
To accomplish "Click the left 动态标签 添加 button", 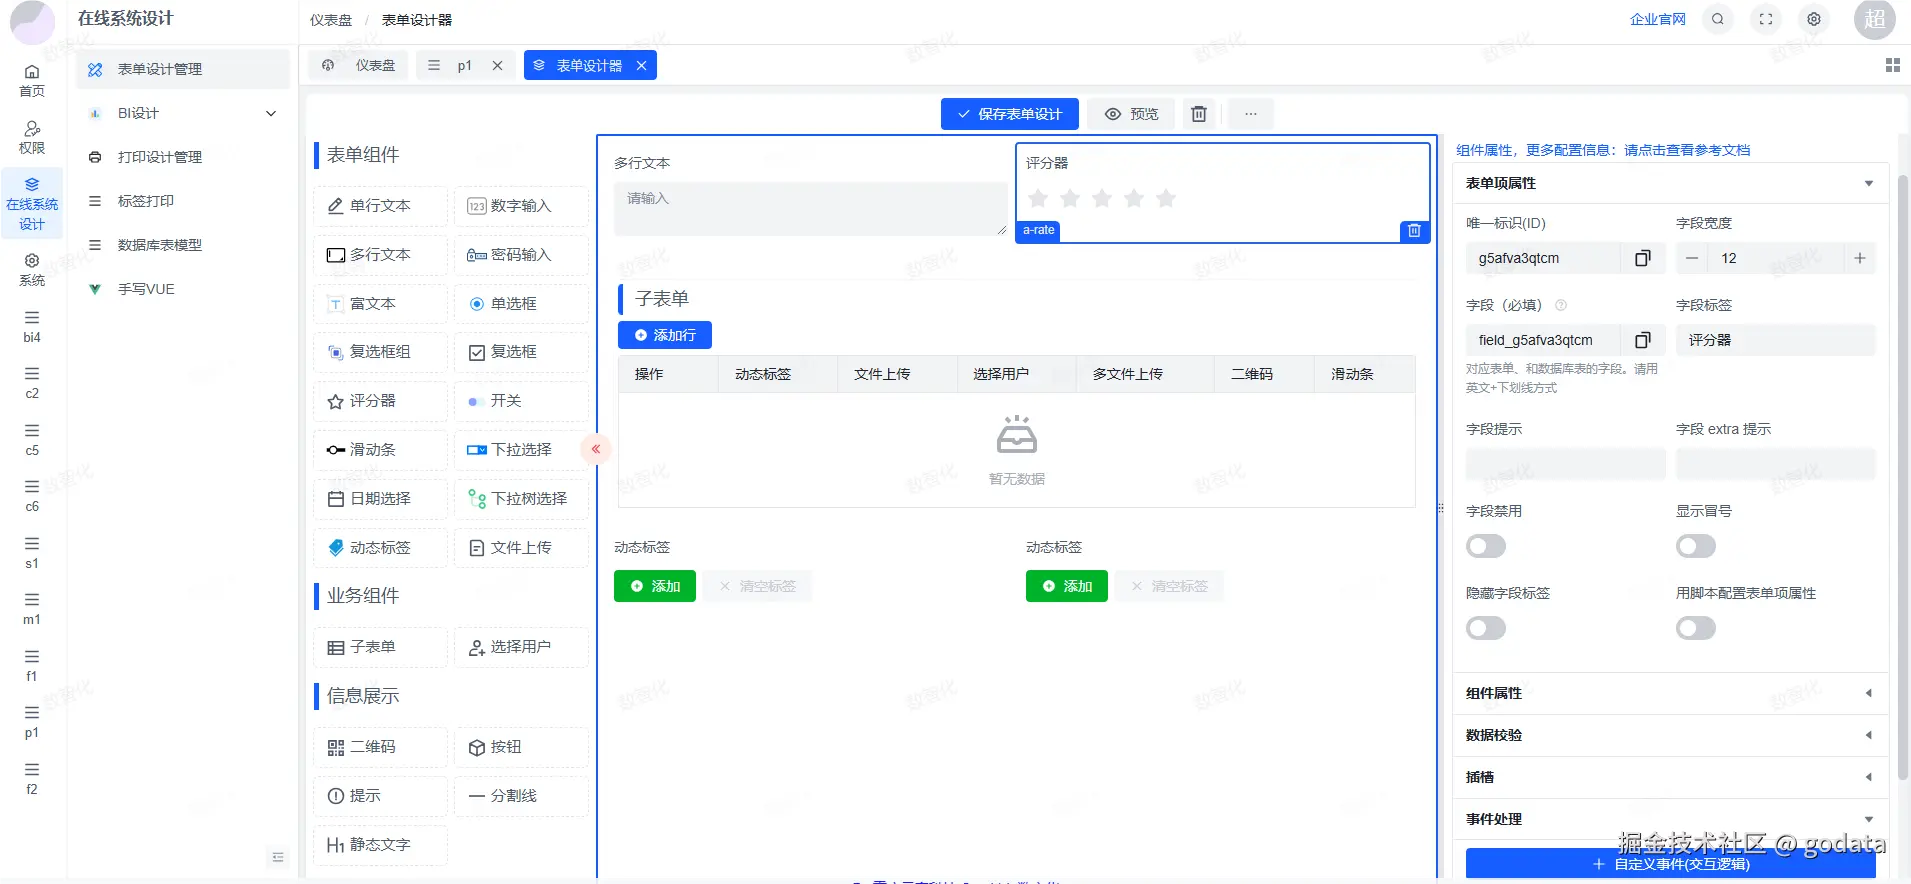I will 655,586.
